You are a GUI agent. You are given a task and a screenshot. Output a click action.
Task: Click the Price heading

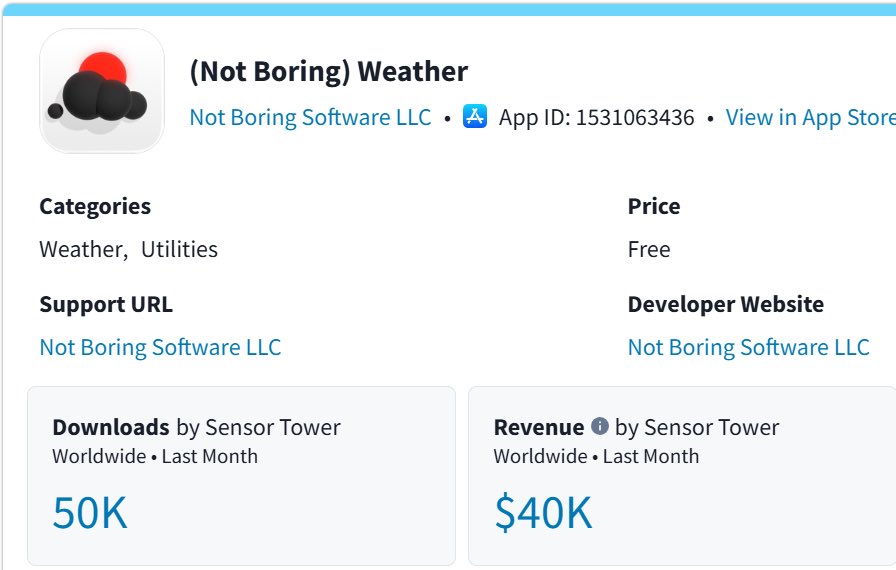coord(654,206)
